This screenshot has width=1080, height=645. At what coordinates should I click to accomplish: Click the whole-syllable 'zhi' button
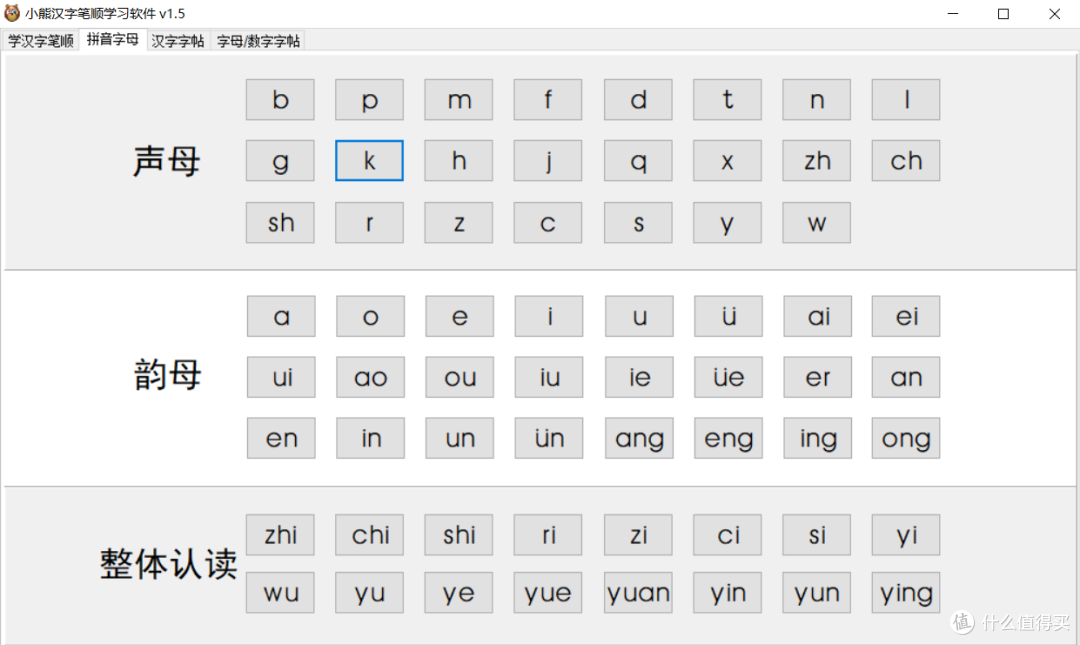click(280, 535)
